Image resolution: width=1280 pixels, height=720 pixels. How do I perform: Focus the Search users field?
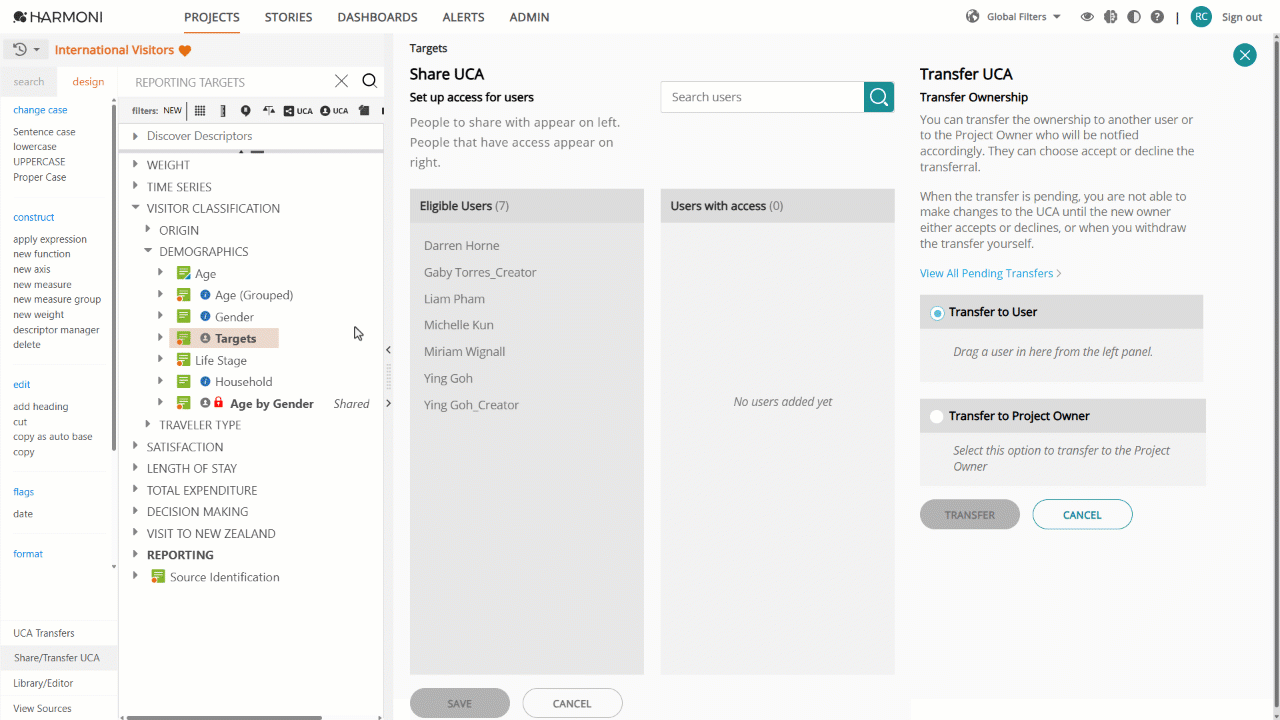[x=762, y=97]
